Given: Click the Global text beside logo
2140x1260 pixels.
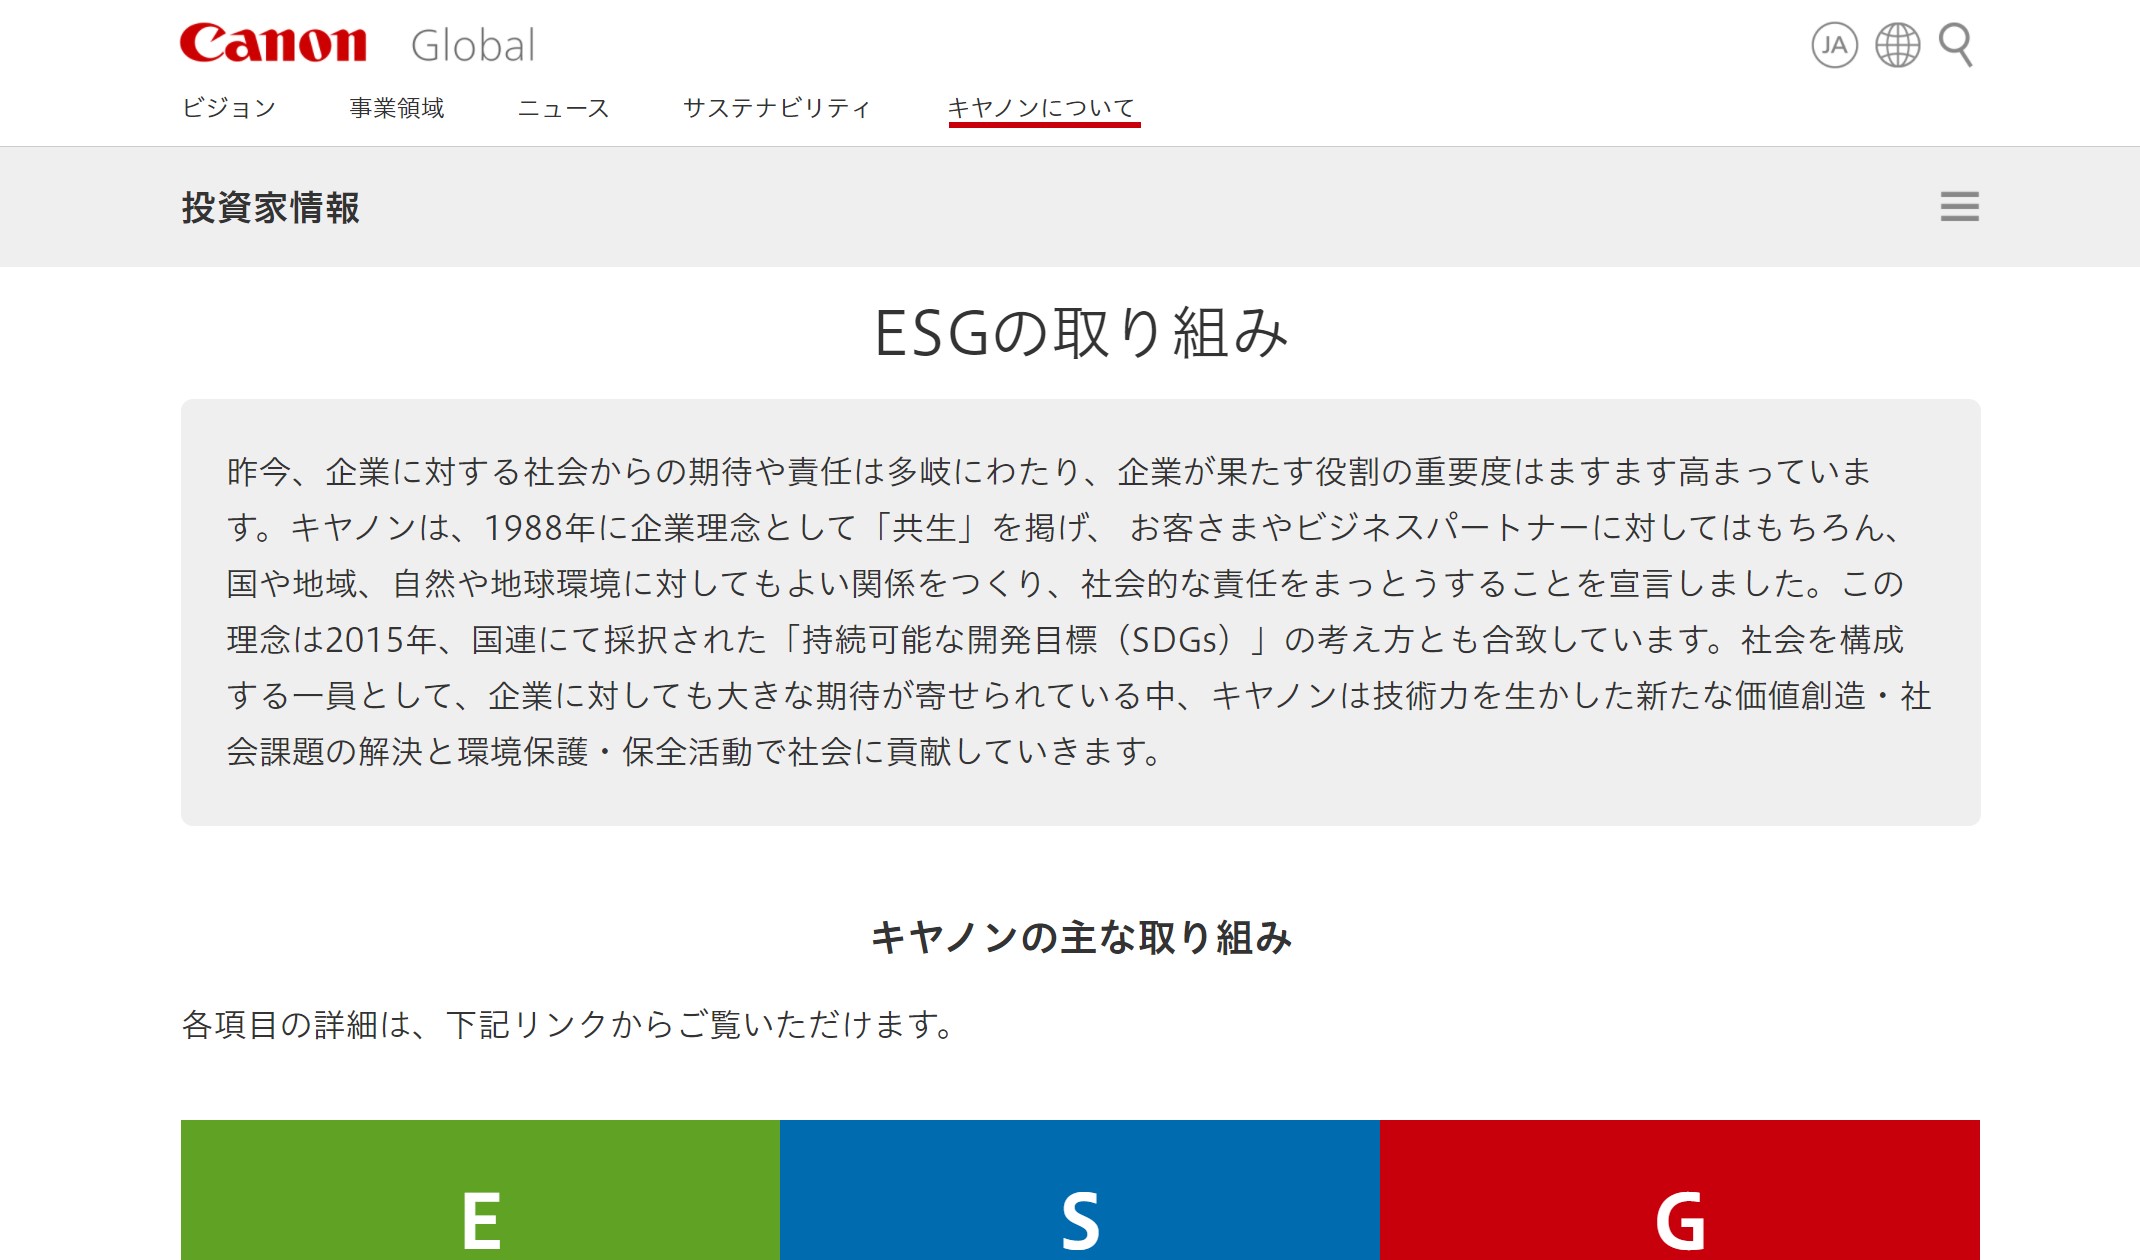Looking at the screenshot, I should coord(473,46).
